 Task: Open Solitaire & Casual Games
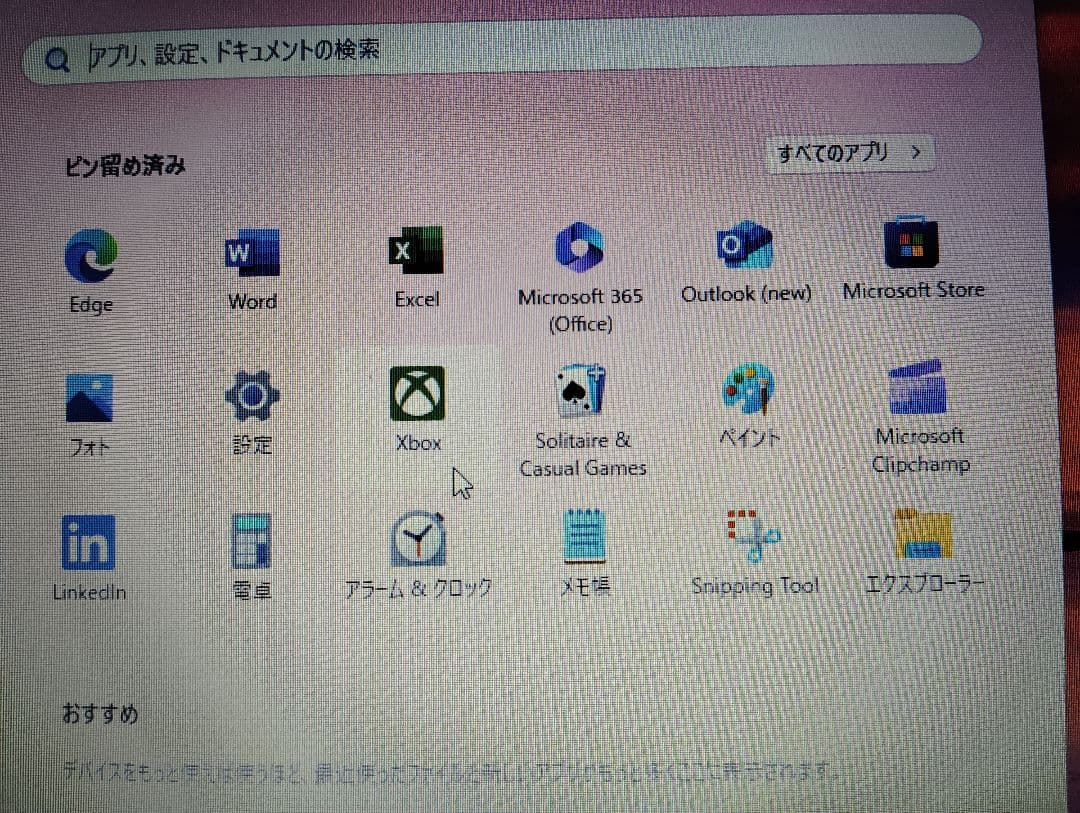coord(582,390)
